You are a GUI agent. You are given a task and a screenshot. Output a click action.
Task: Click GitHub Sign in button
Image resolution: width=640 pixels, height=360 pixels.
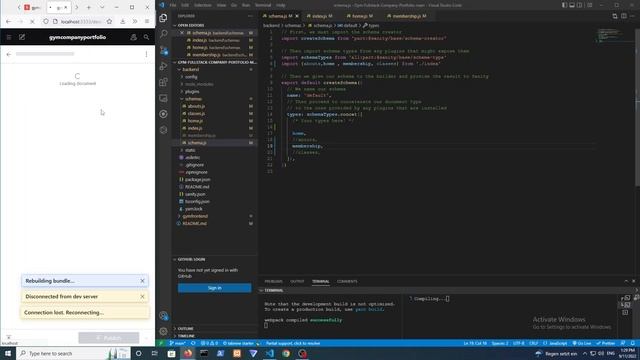[214, 288]
